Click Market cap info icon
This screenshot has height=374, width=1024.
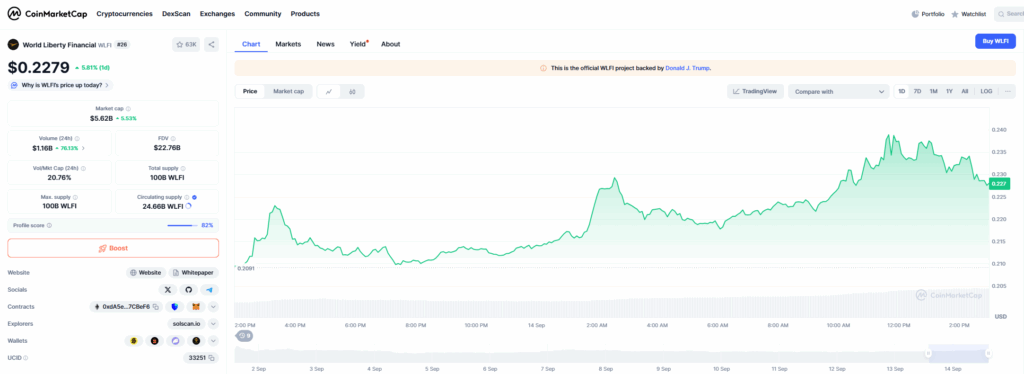pos(128,109)
